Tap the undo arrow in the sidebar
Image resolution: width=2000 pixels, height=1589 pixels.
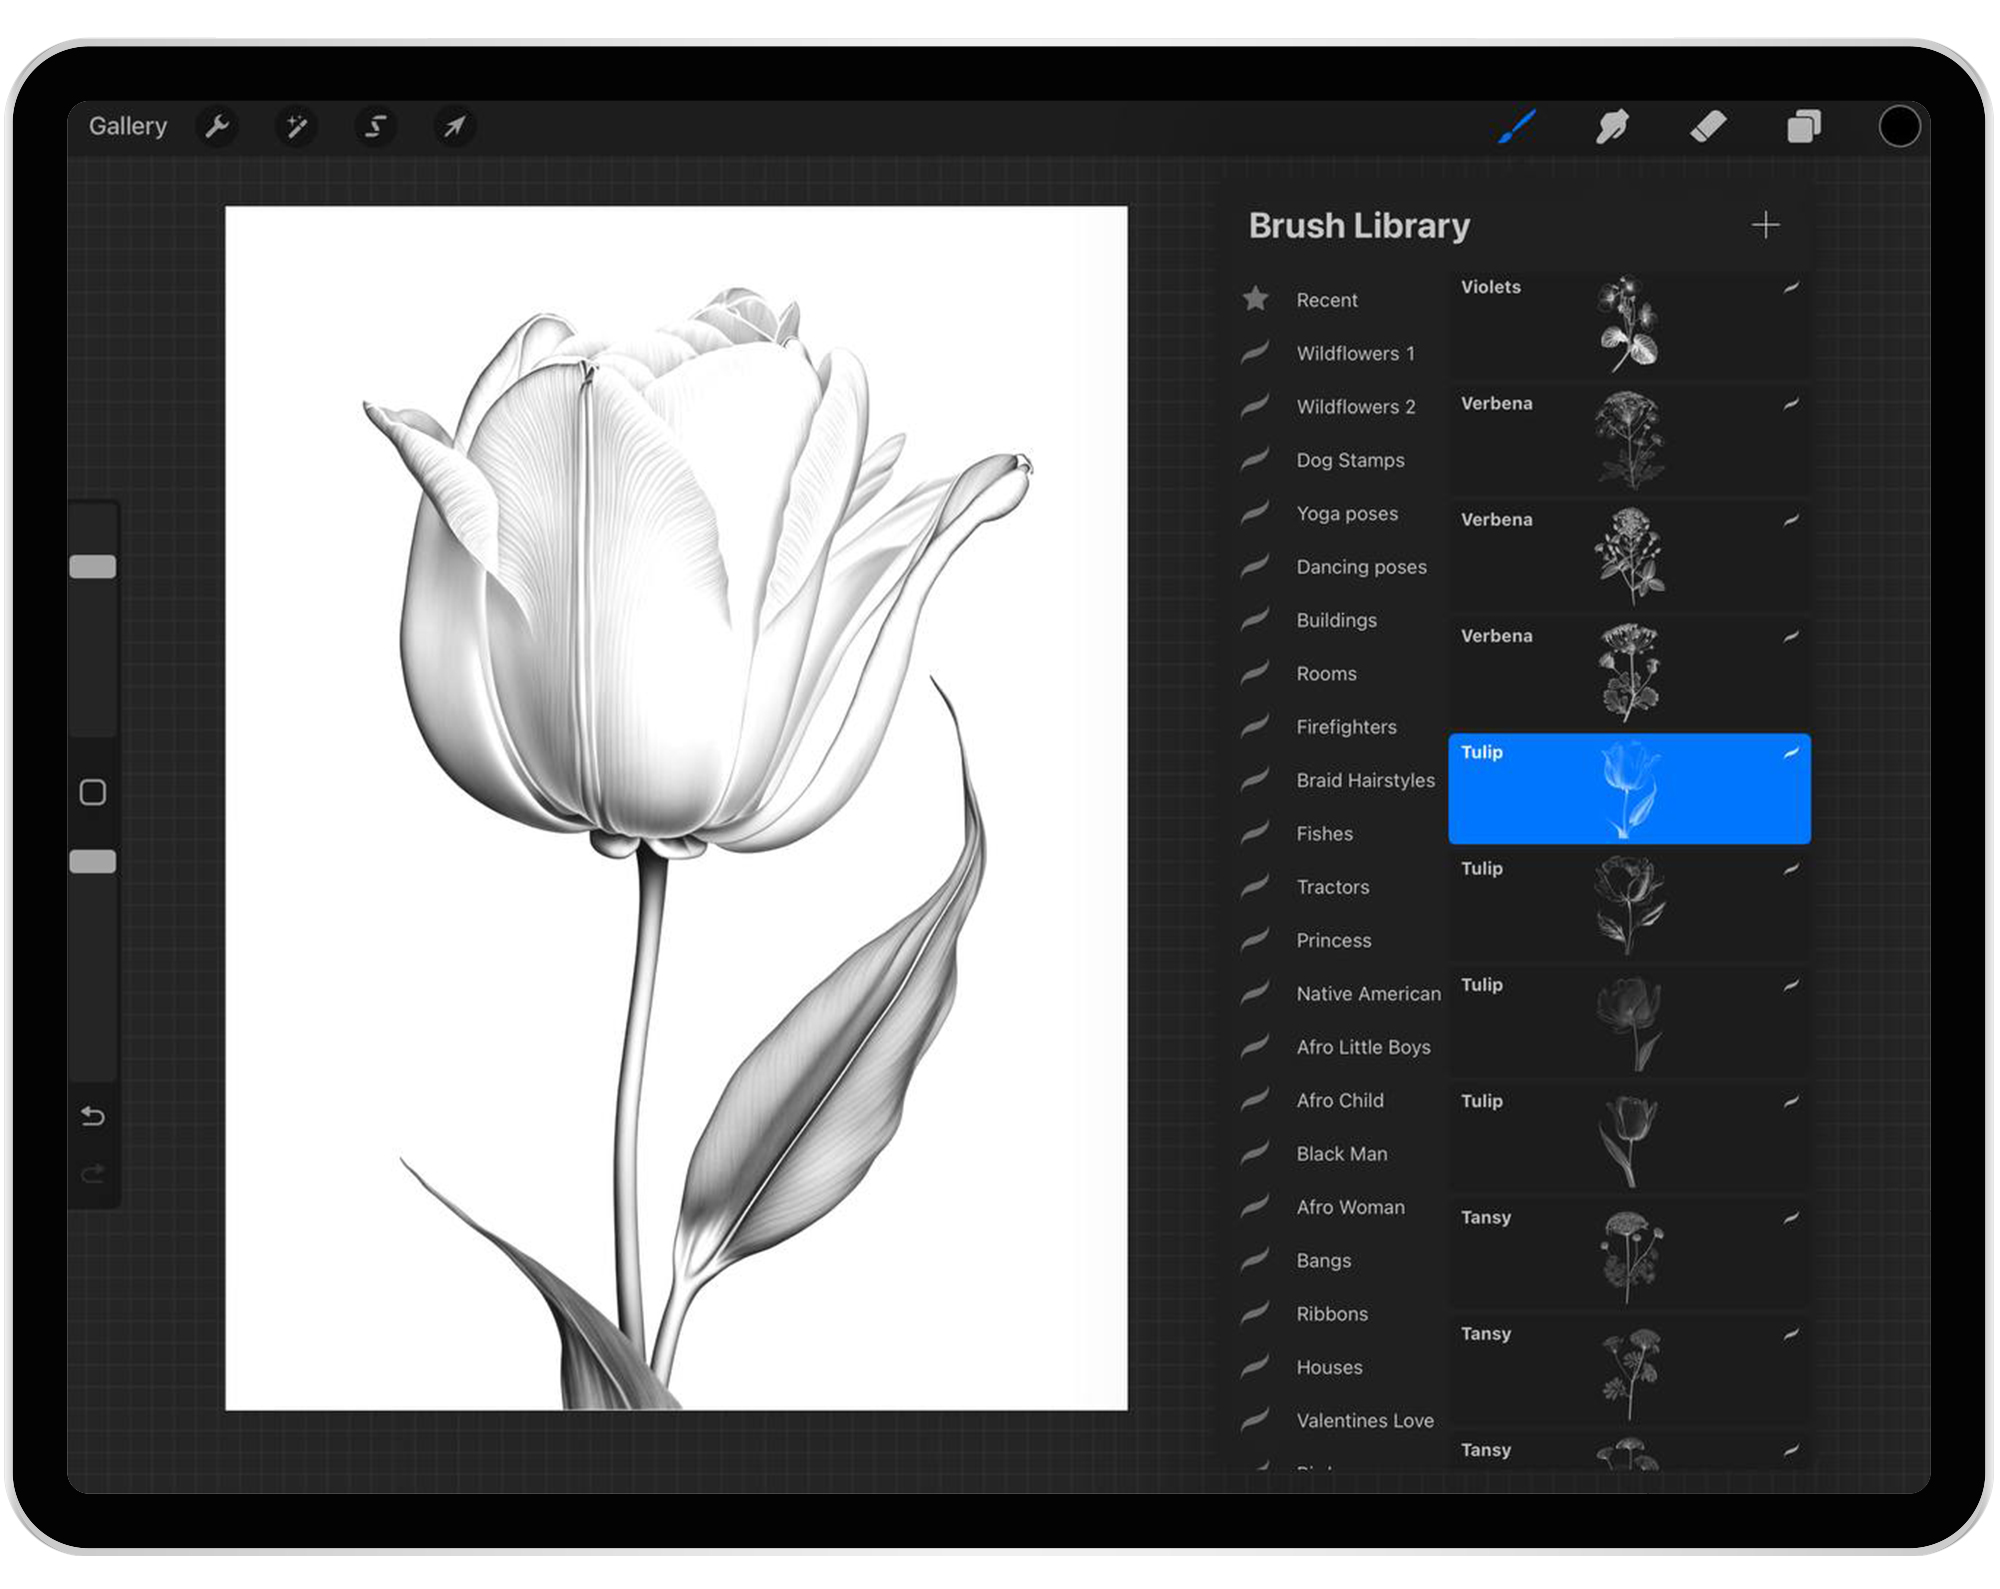point(95,1117)
